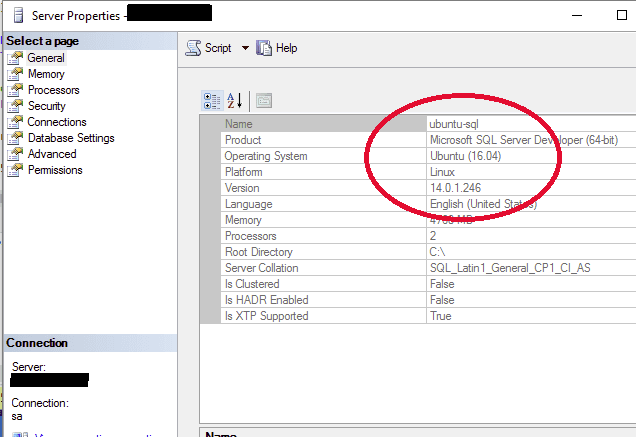Click the Security page icon
This screenshot has width=636, height=437.
15,106
